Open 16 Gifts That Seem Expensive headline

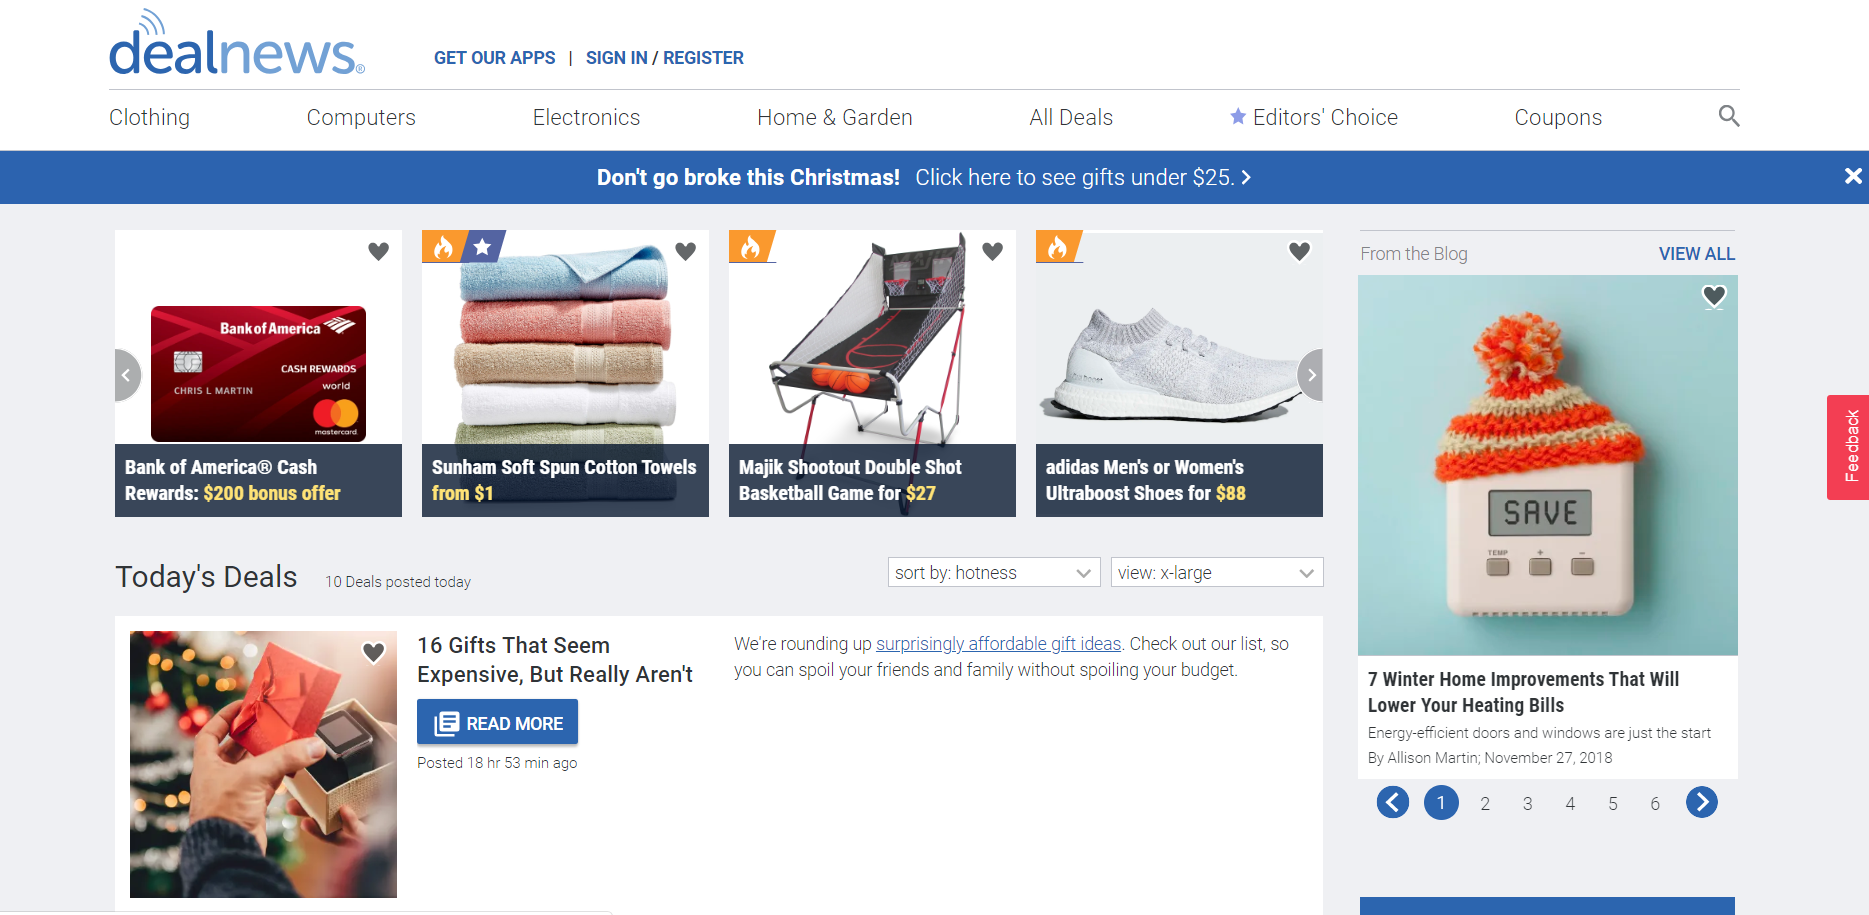tap(555, 660)
